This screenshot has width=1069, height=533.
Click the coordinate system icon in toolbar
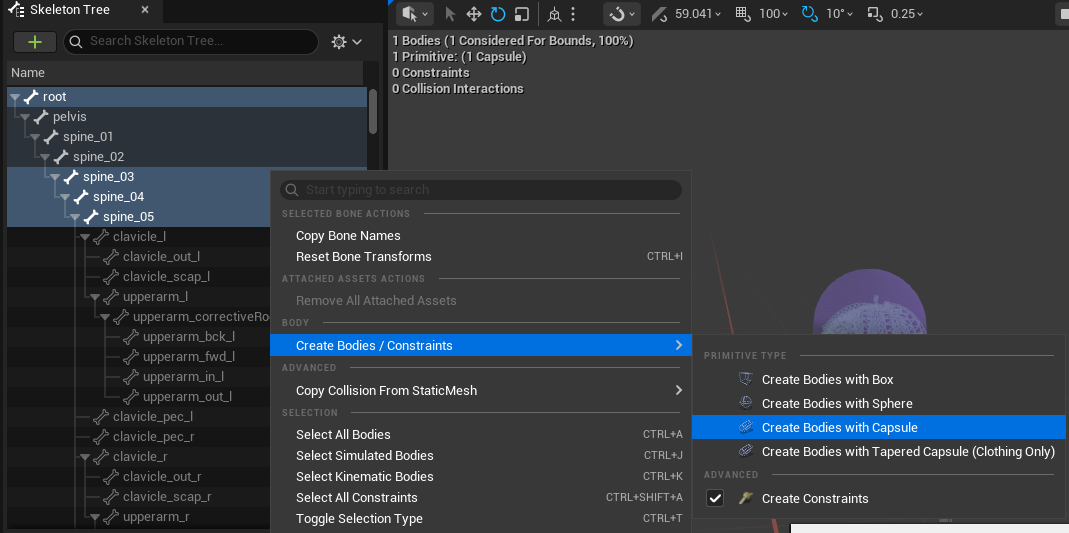click(x=554, y=14)
